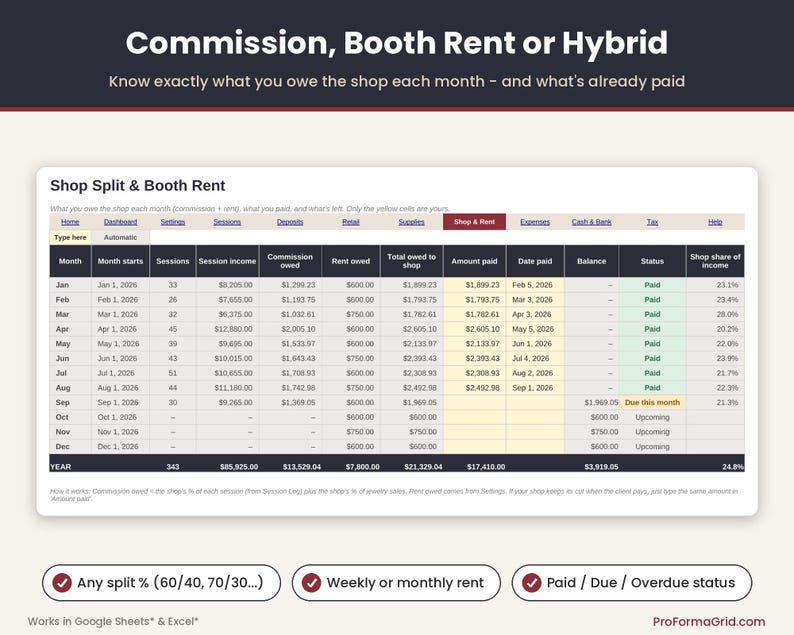Click Apr session income $12,880.00
Viewport: 794px width, 635px height.
pos(227,329)
